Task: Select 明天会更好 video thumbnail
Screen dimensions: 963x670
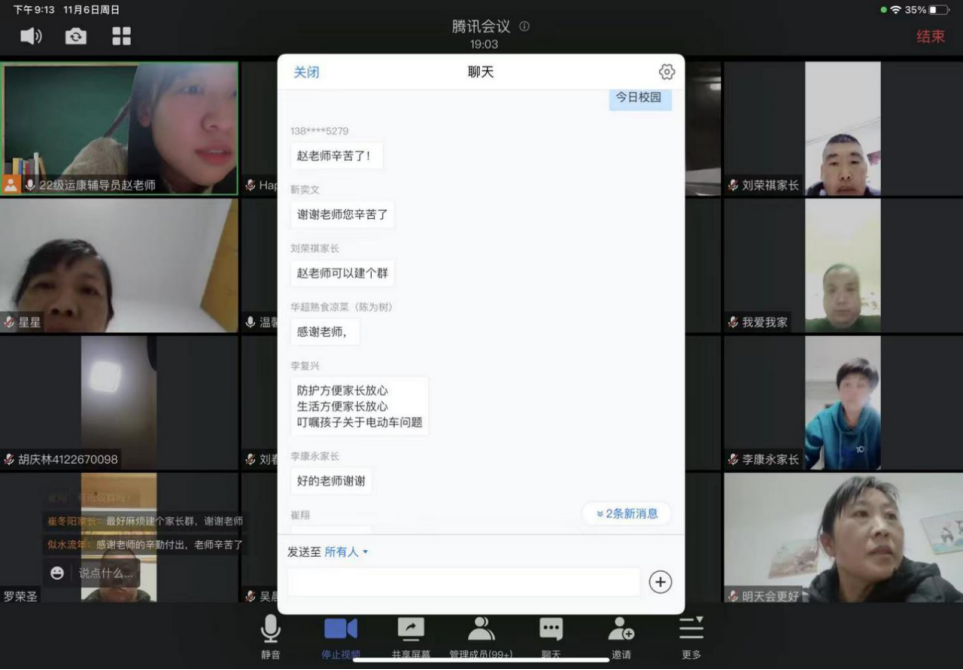Action: [x=843, y=538]
